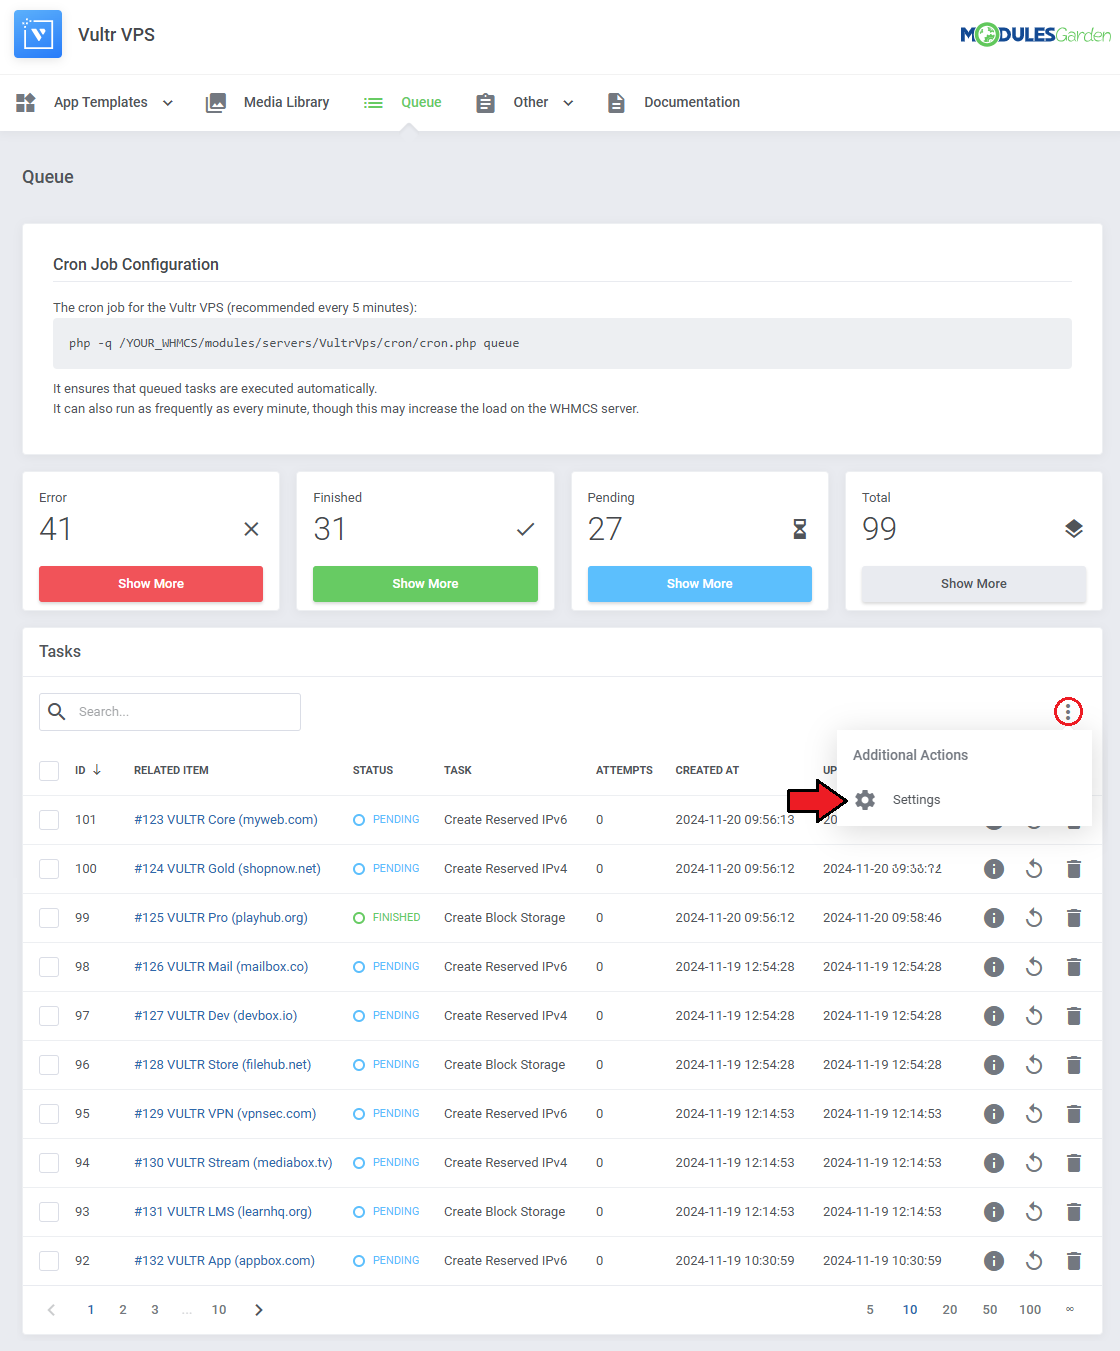Go to next page arrow
1120x1351 pixels.
click(259, 1310)
